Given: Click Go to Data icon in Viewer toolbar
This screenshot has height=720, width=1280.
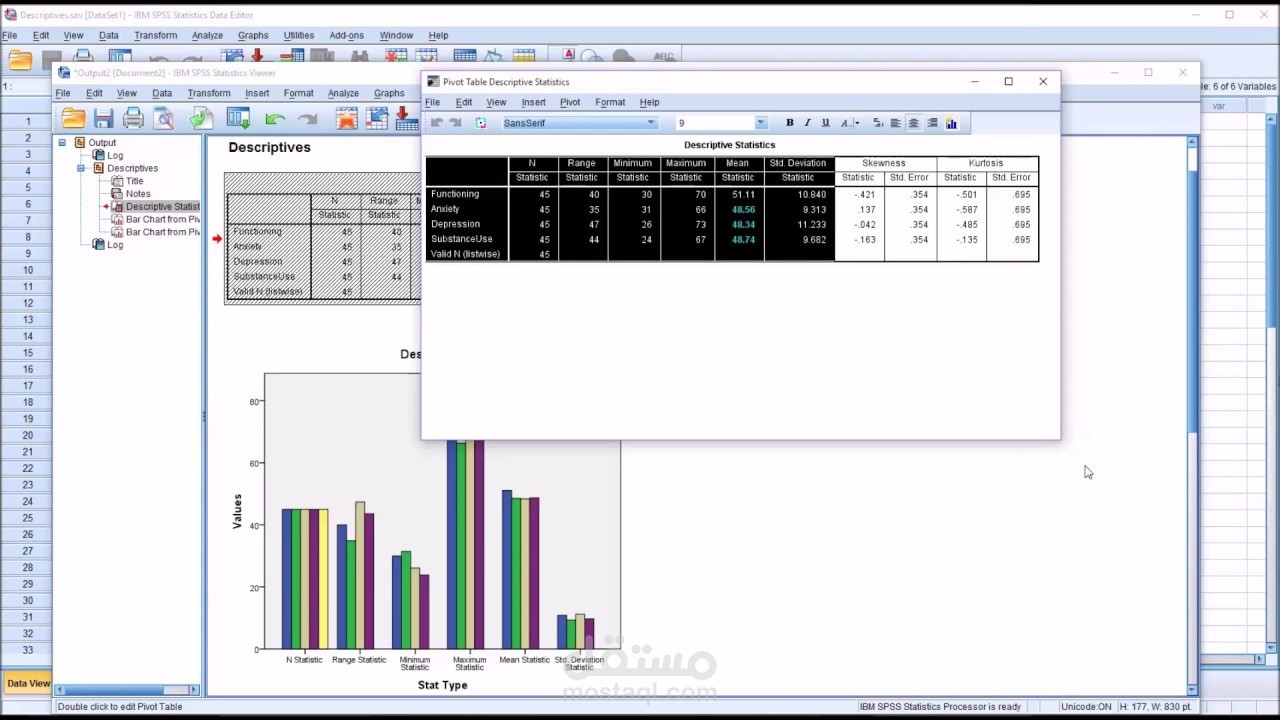Looking at the screenshot, I should [346, 119].
